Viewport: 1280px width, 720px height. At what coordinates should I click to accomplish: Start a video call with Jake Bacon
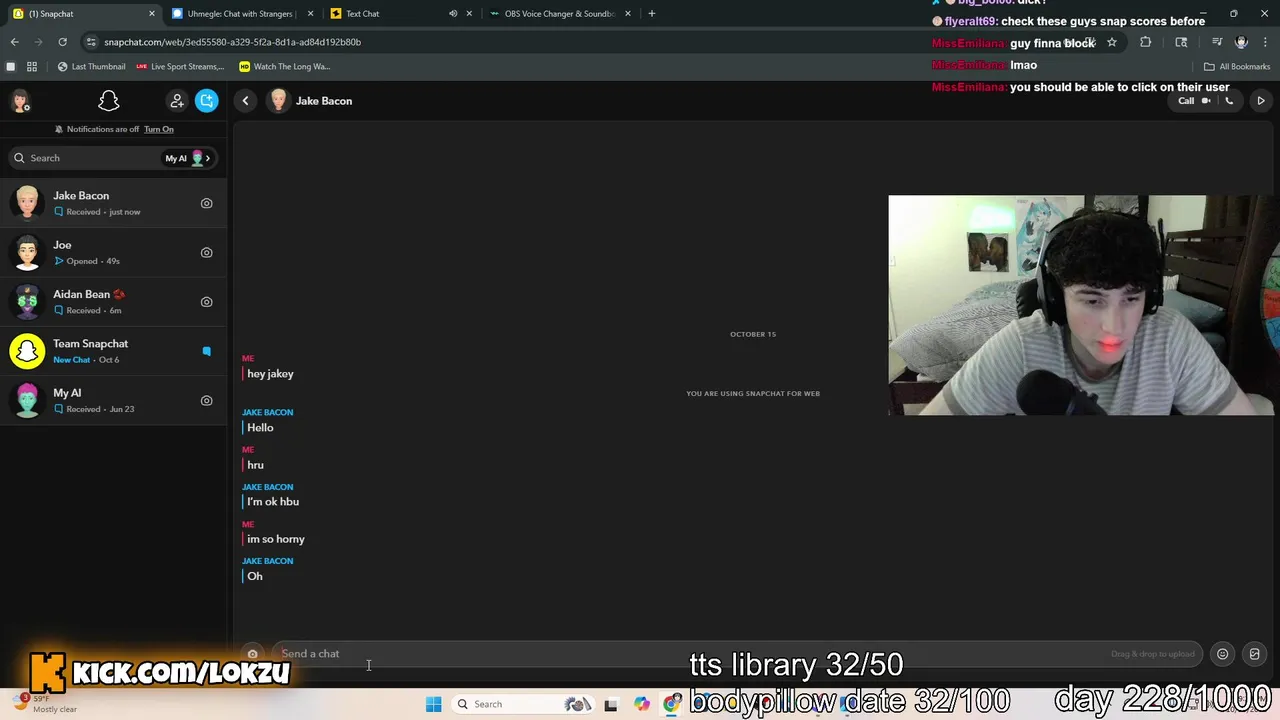click(x=1206, y=101)
